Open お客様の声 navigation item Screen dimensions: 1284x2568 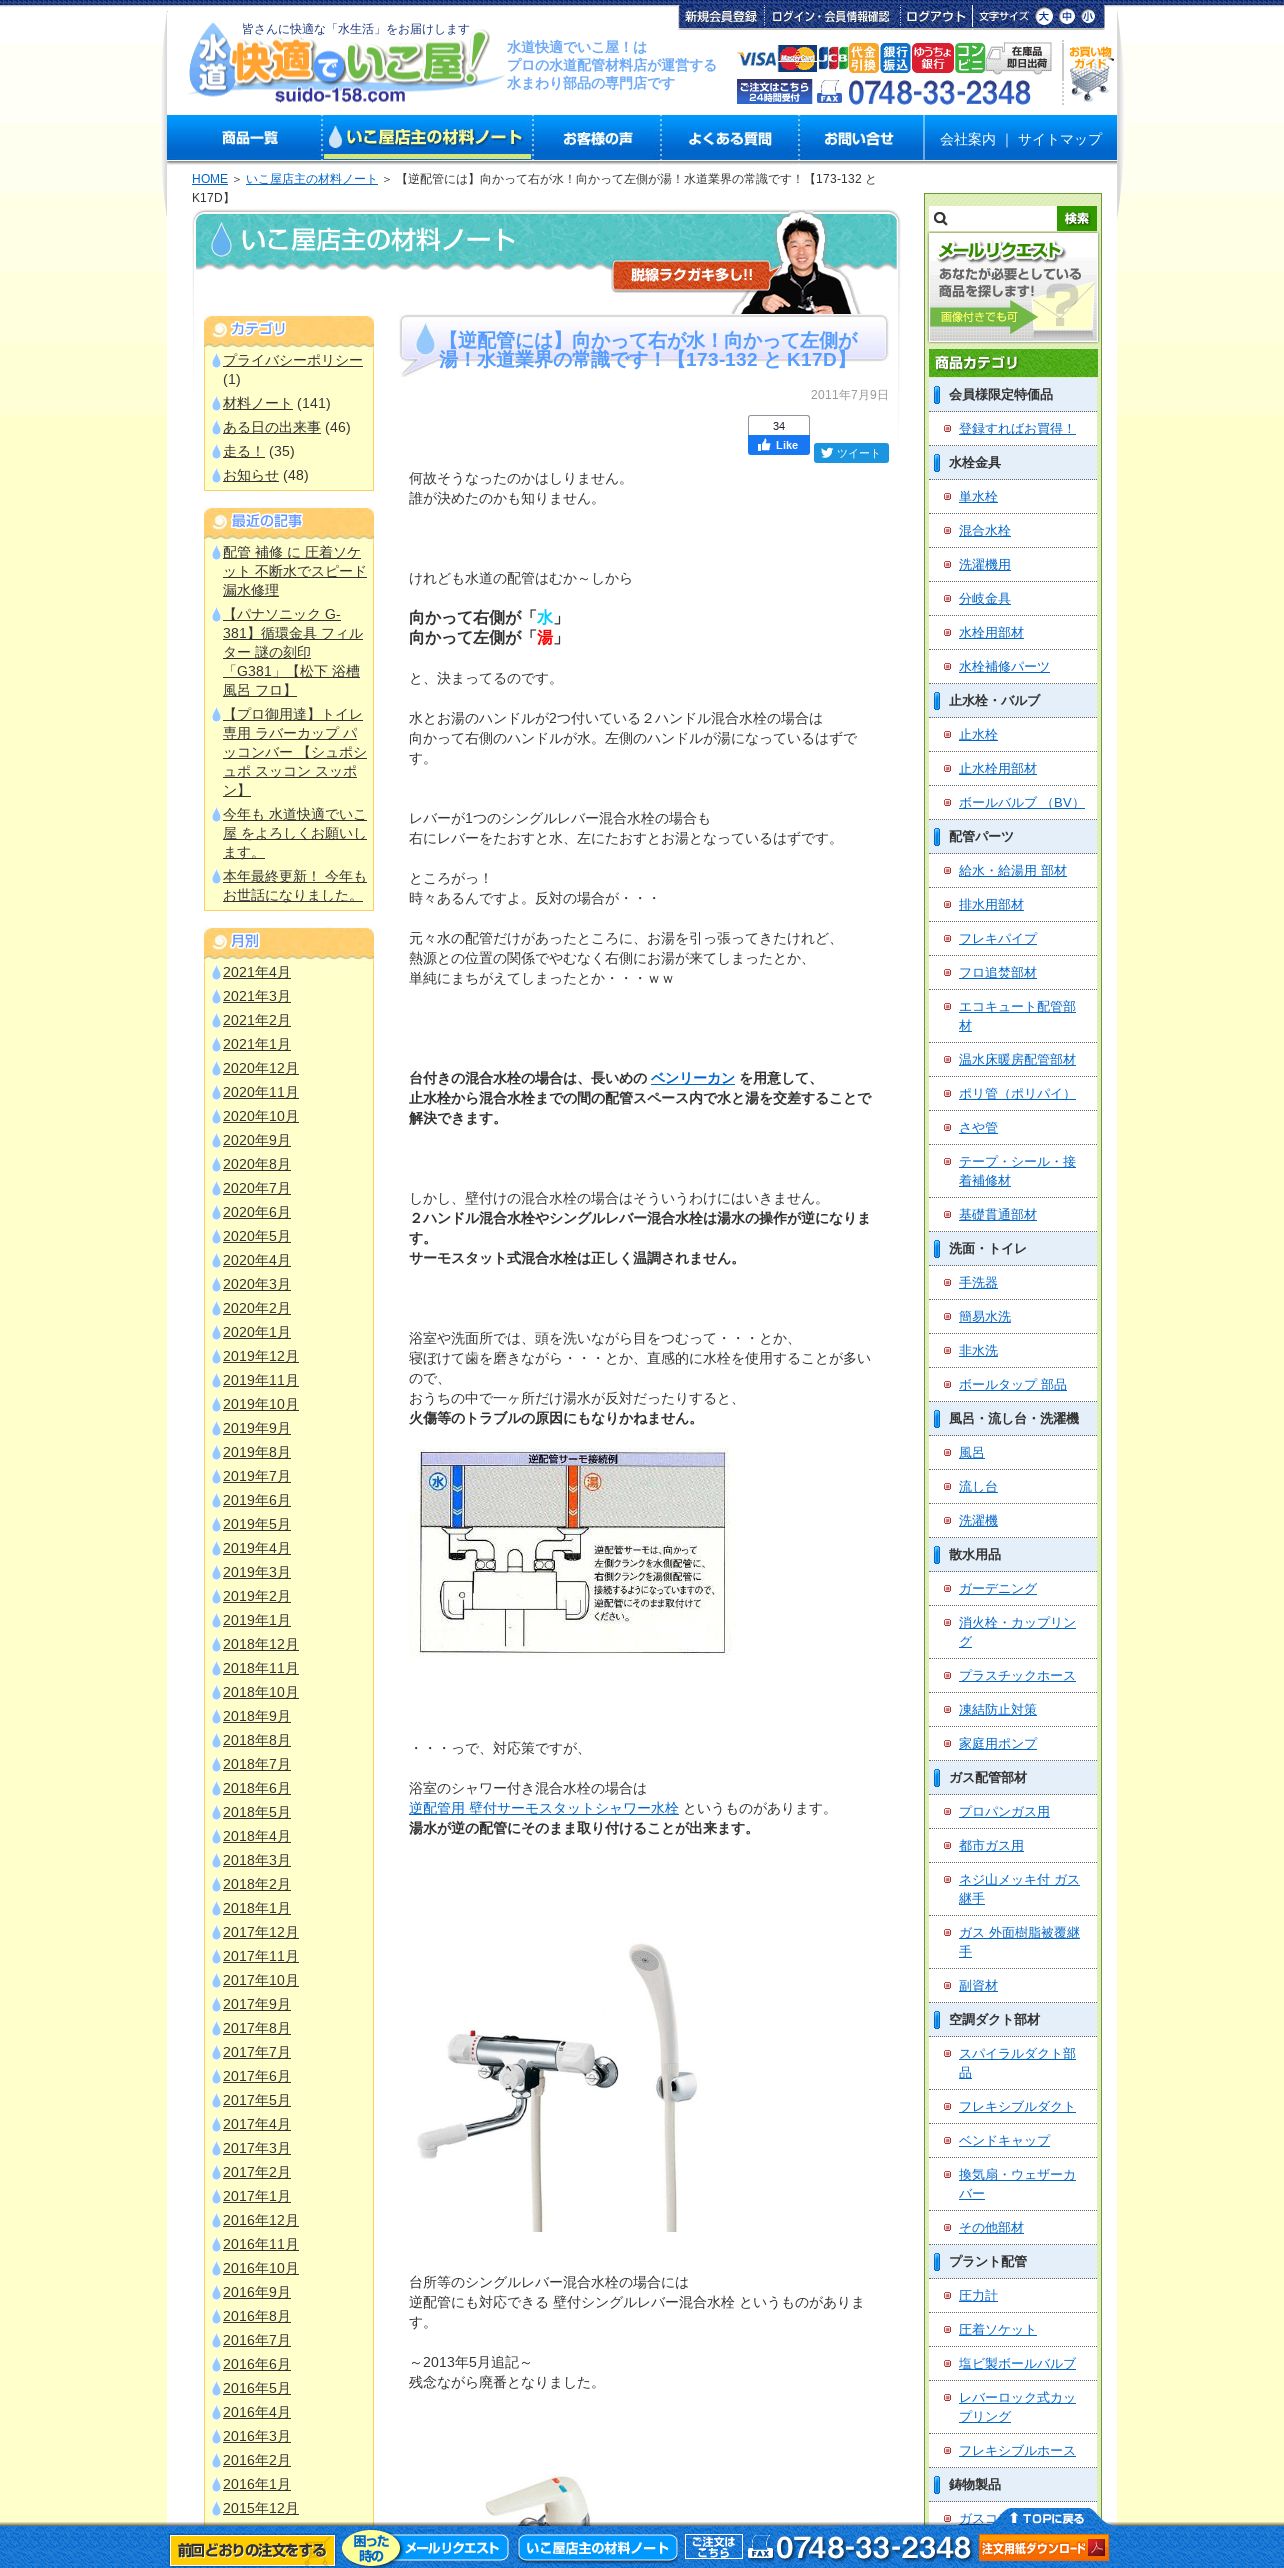click(597, 138)
